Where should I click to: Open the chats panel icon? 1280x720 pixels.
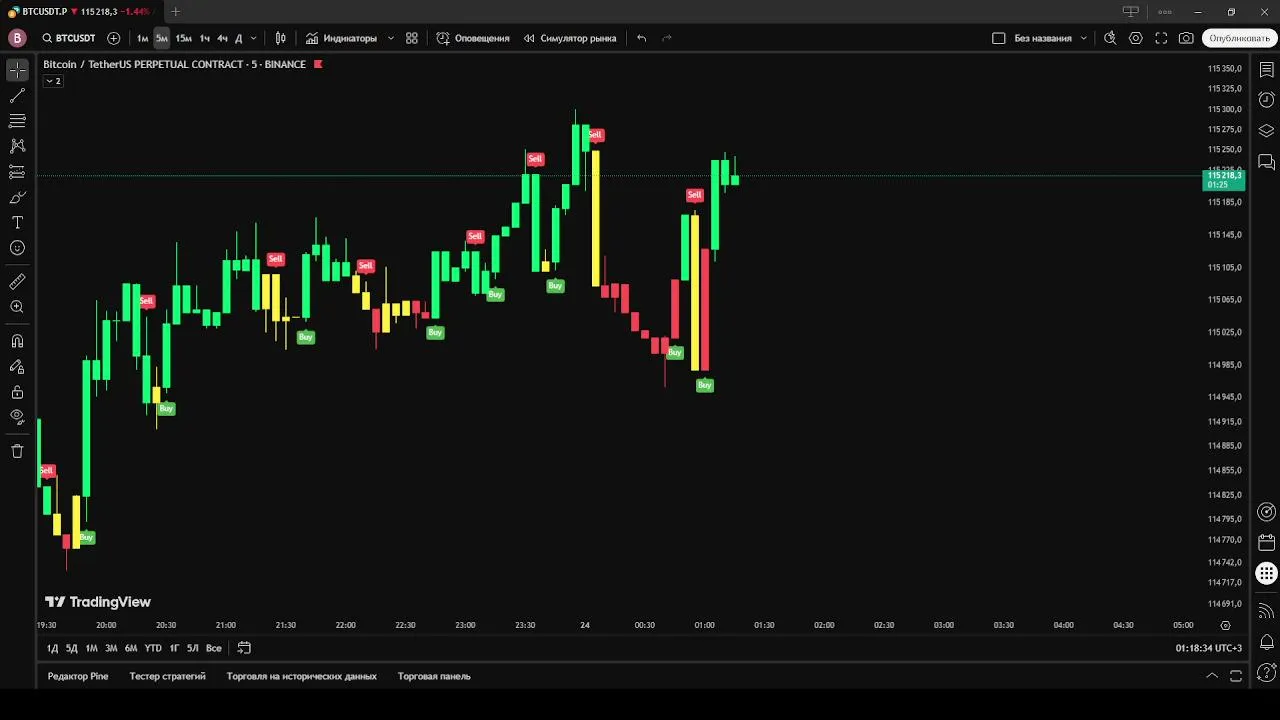1266,161
